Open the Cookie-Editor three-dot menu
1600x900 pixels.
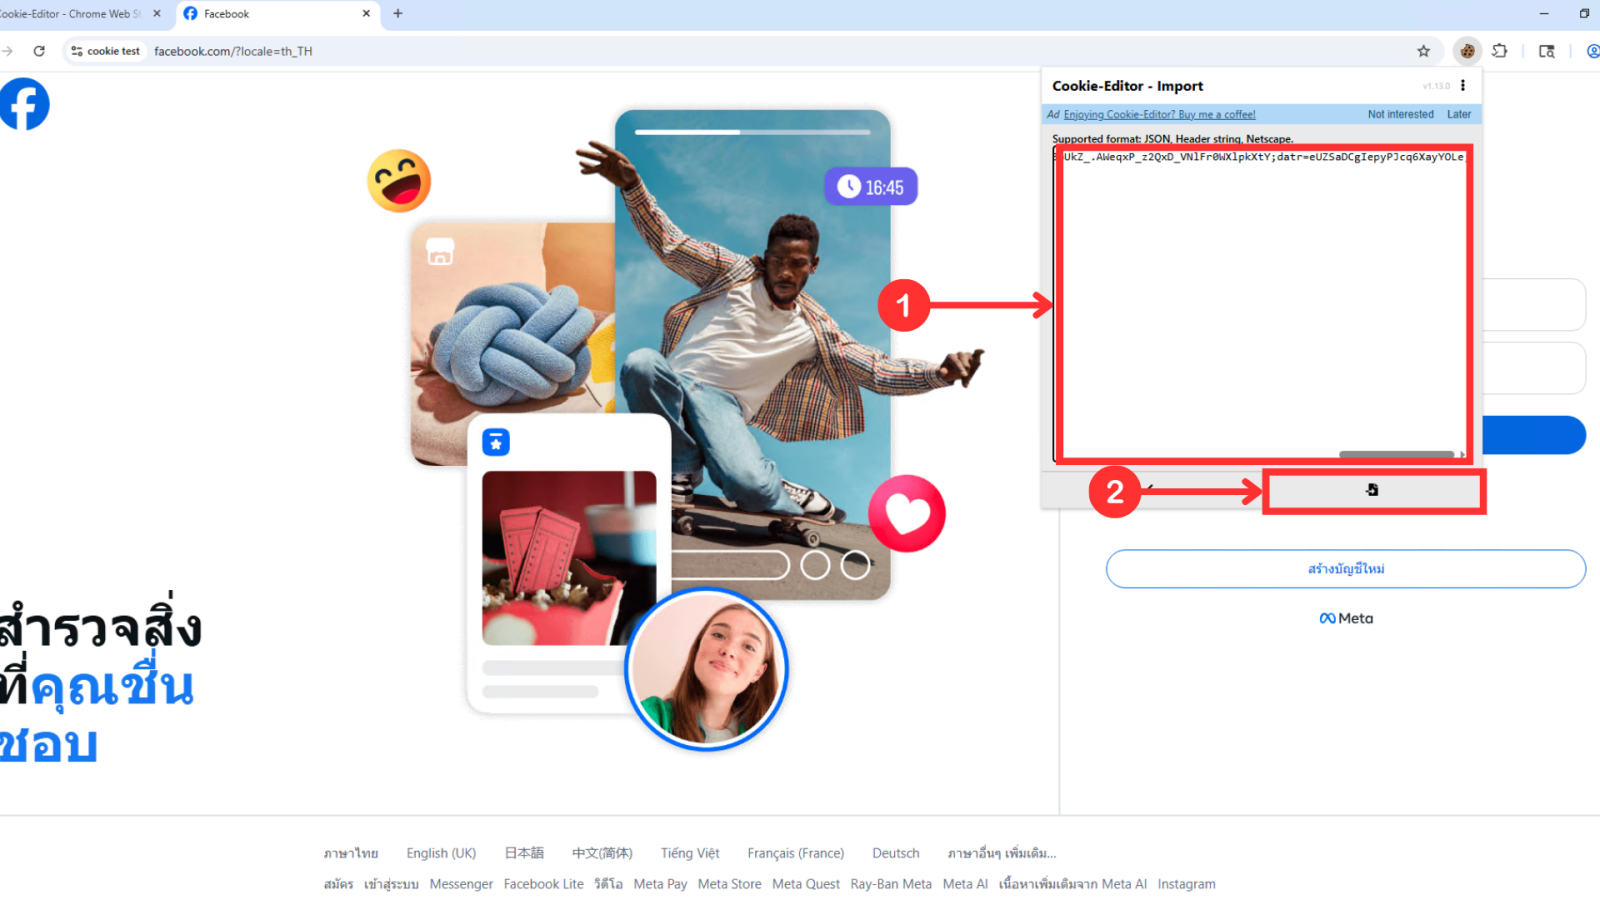tap(1462, 86)
